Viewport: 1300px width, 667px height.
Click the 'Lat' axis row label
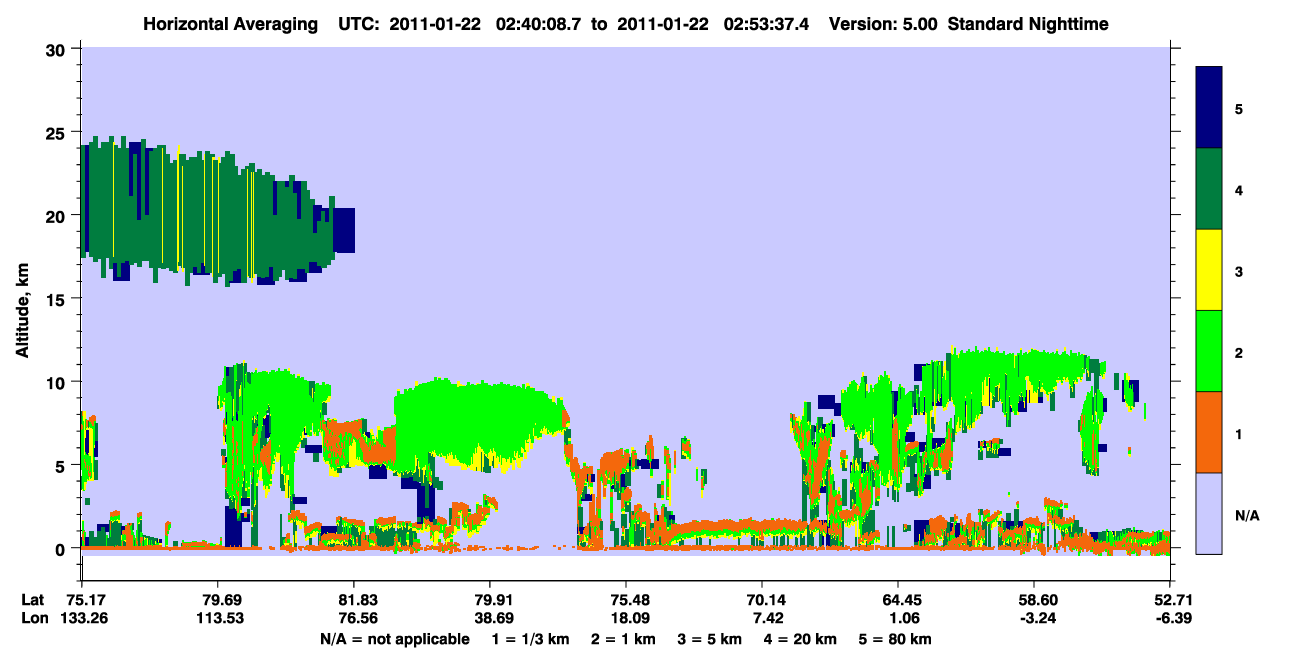[32, 600]
